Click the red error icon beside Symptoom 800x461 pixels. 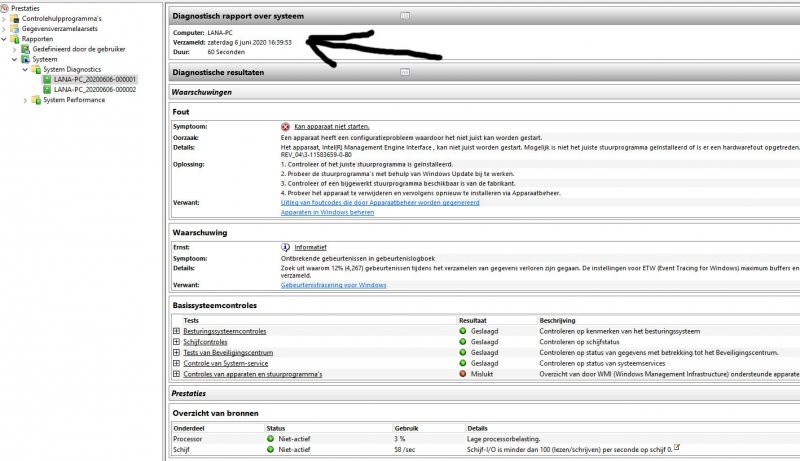[x=286, y=127]
